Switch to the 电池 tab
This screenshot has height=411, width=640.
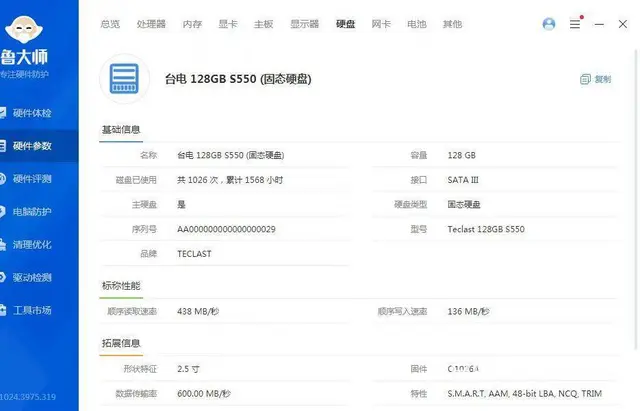tap(417, 24)
